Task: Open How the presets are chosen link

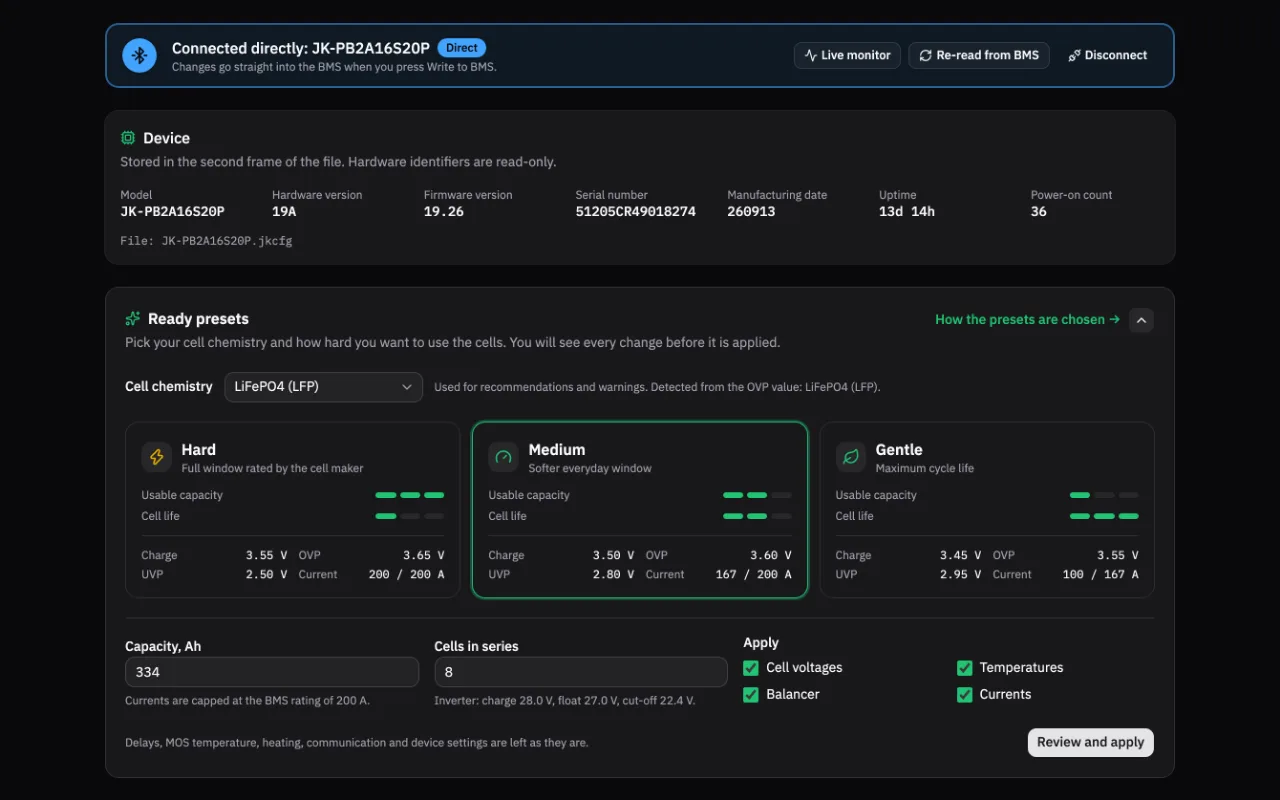Action: pos(1027,320)
